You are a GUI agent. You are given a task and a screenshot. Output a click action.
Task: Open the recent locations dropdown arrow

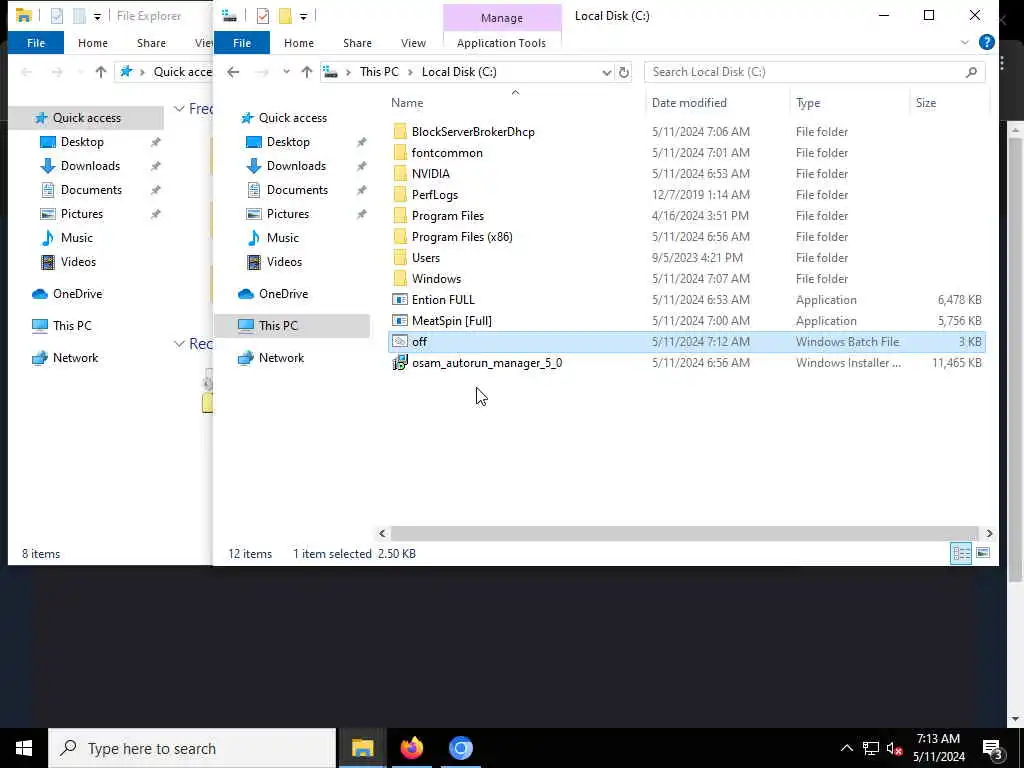point(286,72)
